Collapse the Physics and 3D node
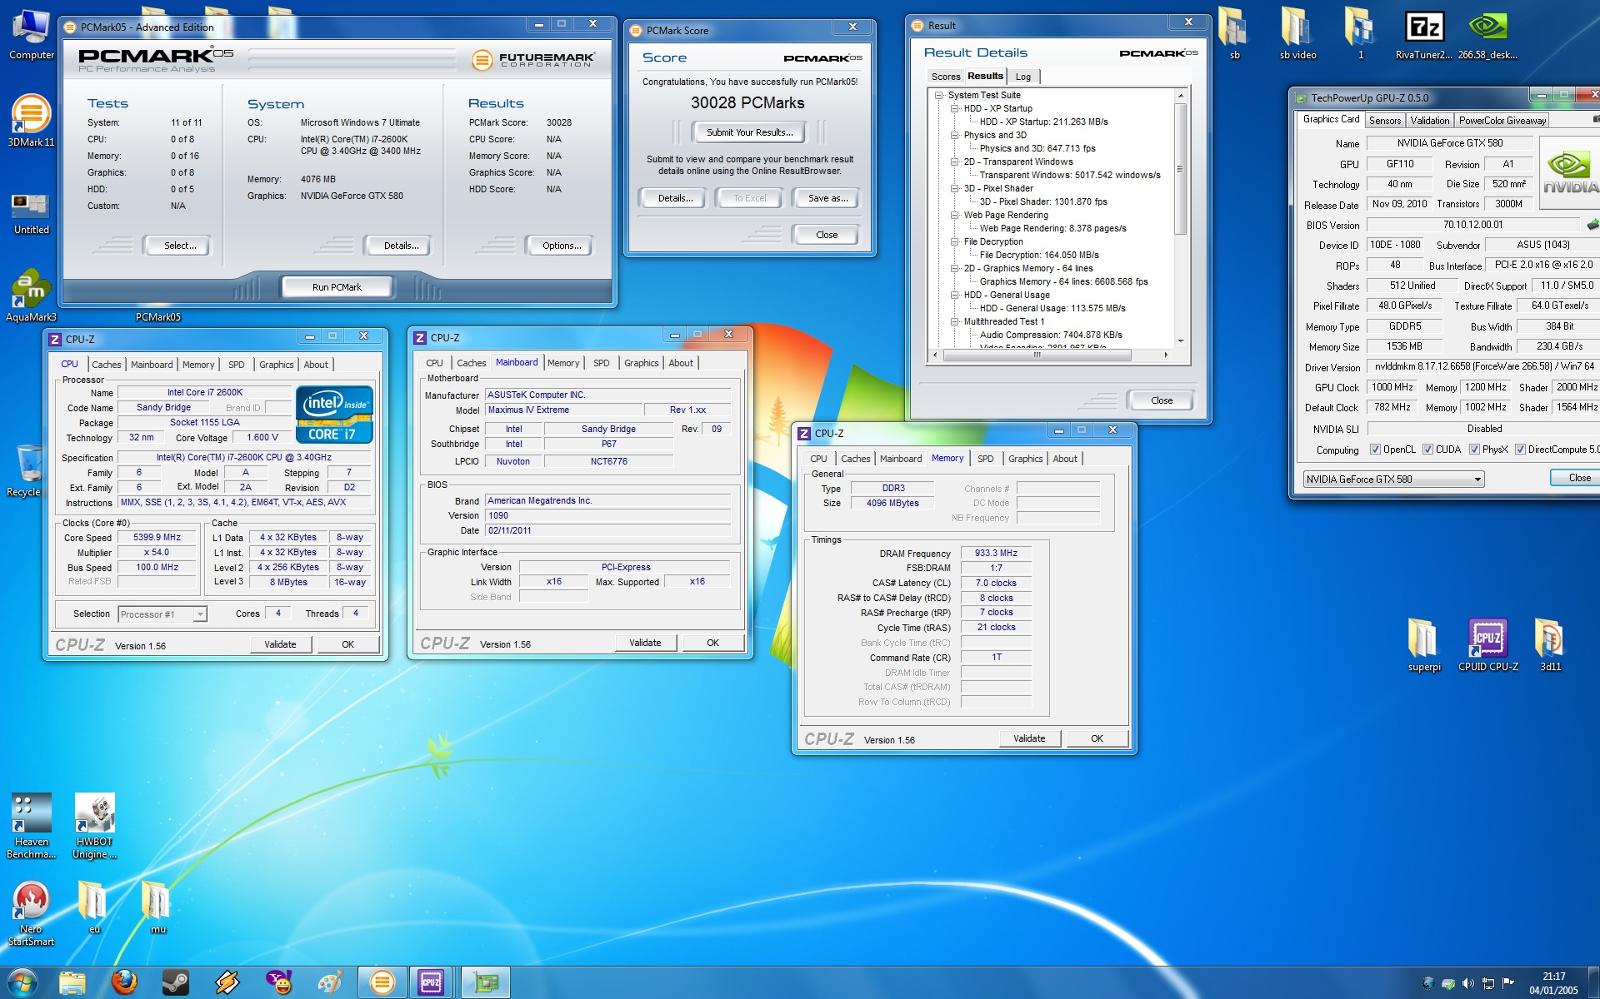 [955, 135]
